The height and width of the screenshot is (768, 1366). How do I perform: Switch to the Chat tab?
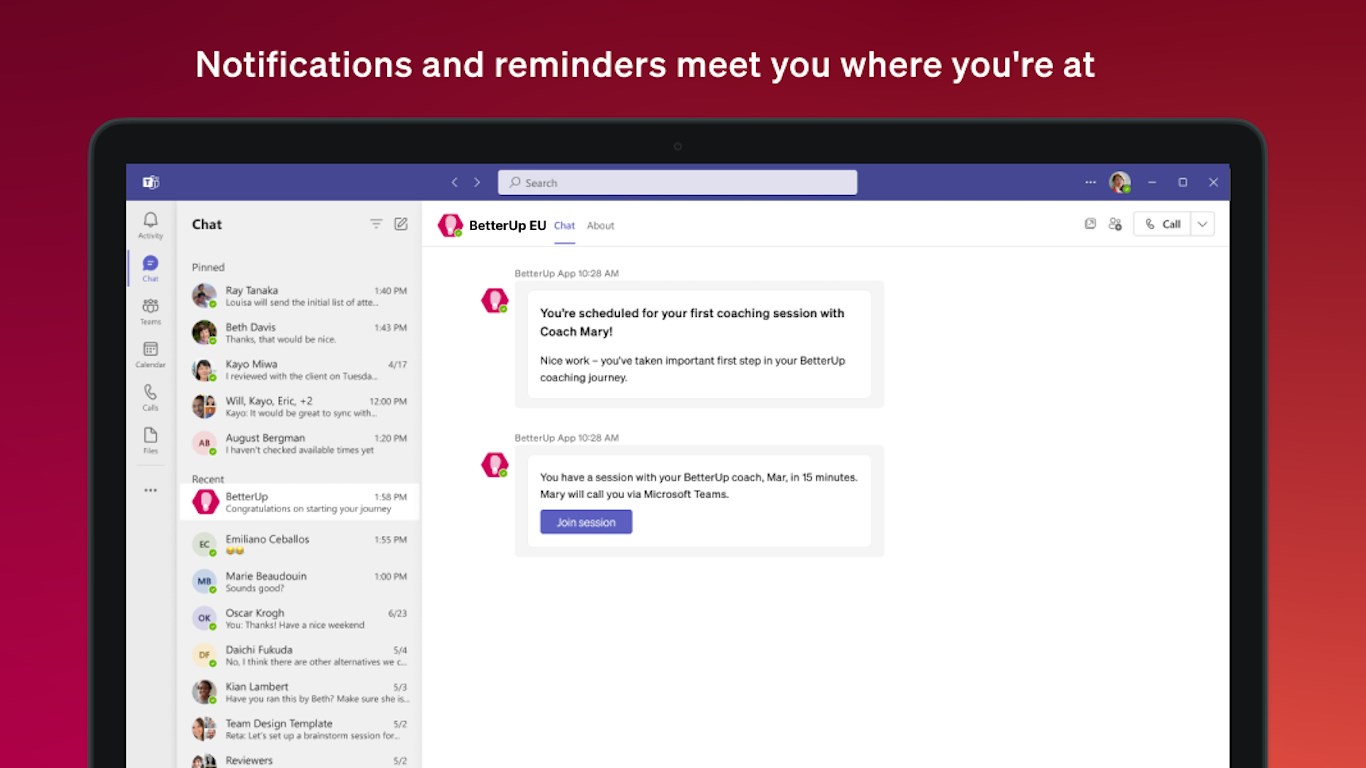(564, 226)
